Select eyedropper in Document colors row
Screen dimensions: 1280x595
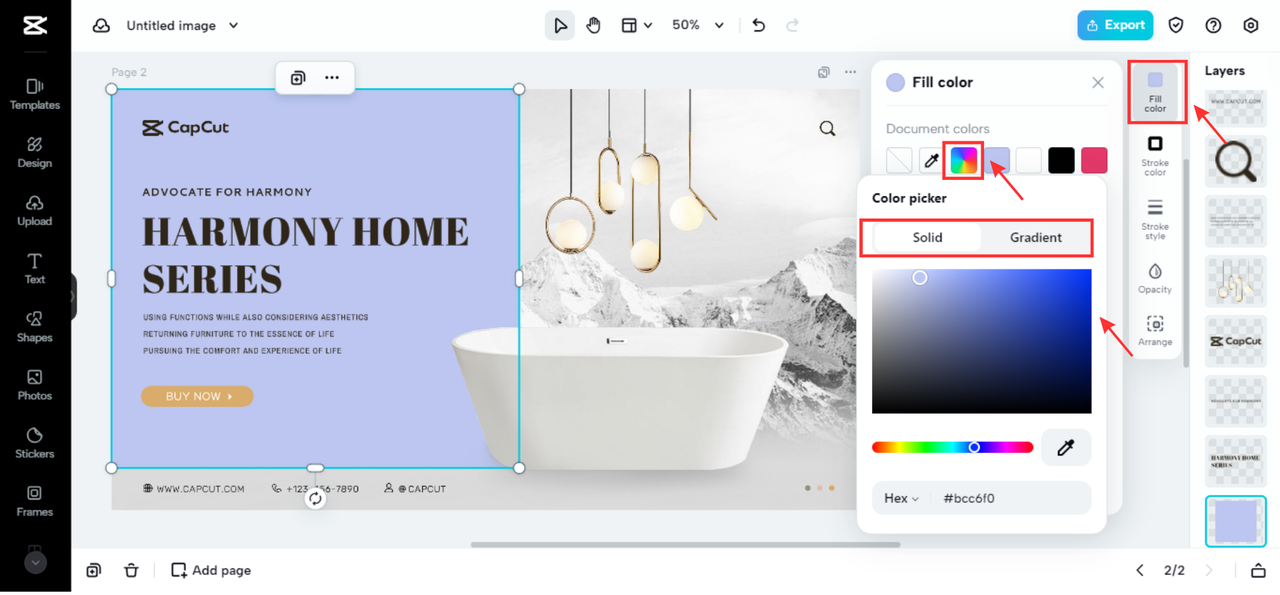931,160
